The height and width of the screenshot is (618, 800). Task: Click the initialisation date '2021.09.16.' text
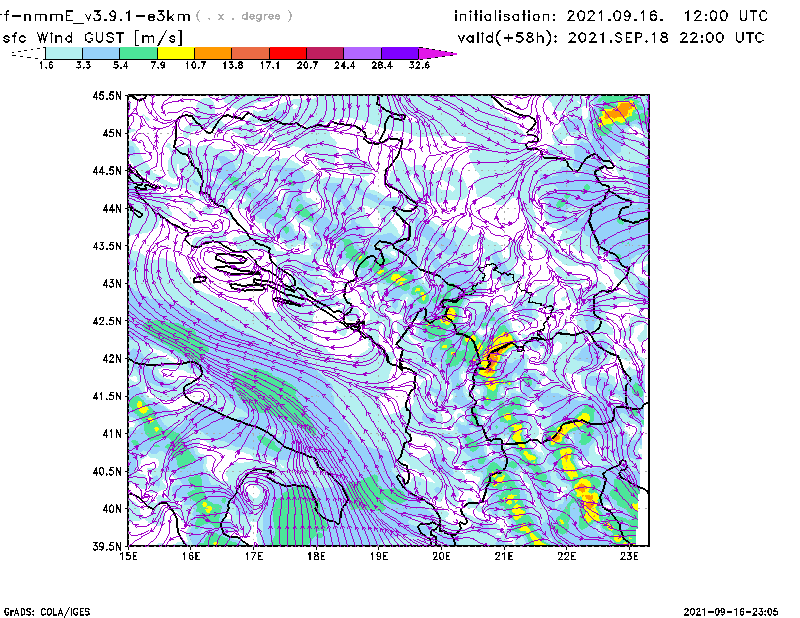pyautogui.click(x=615, y=16)
